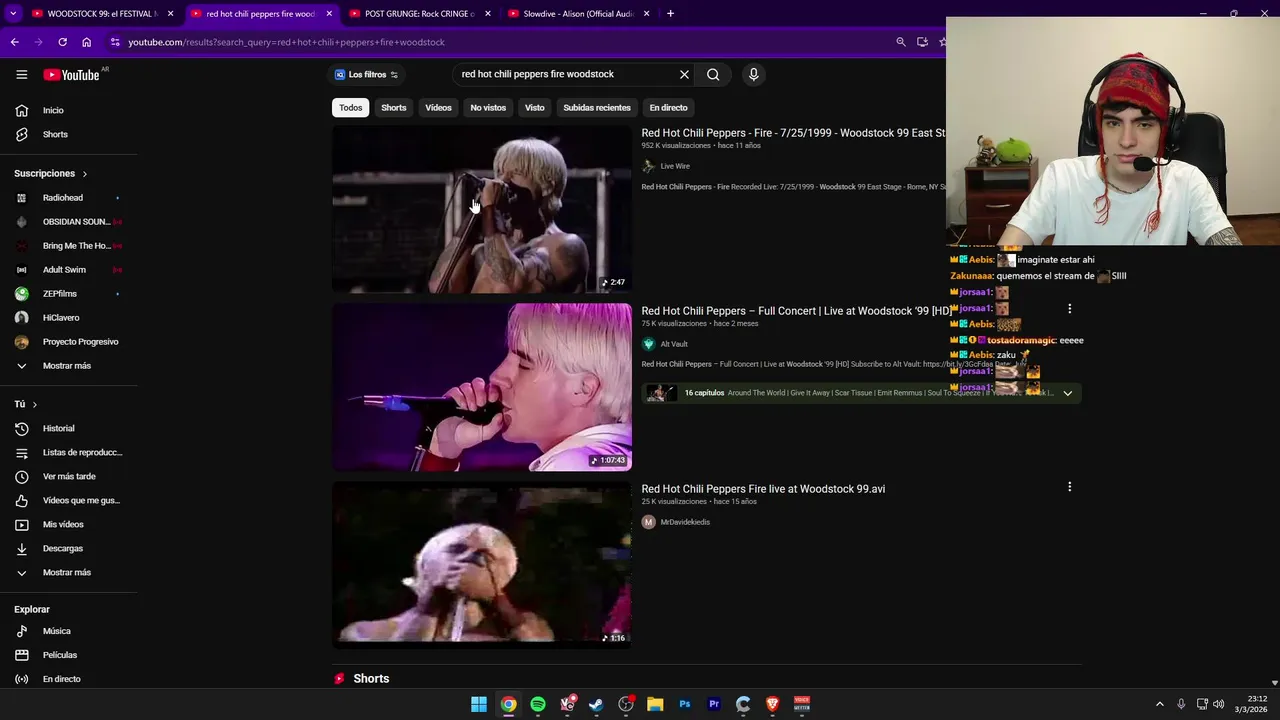Expand Mostrar más under the Tú section
Screen dimensions: 1280x720
coord(68,572)
